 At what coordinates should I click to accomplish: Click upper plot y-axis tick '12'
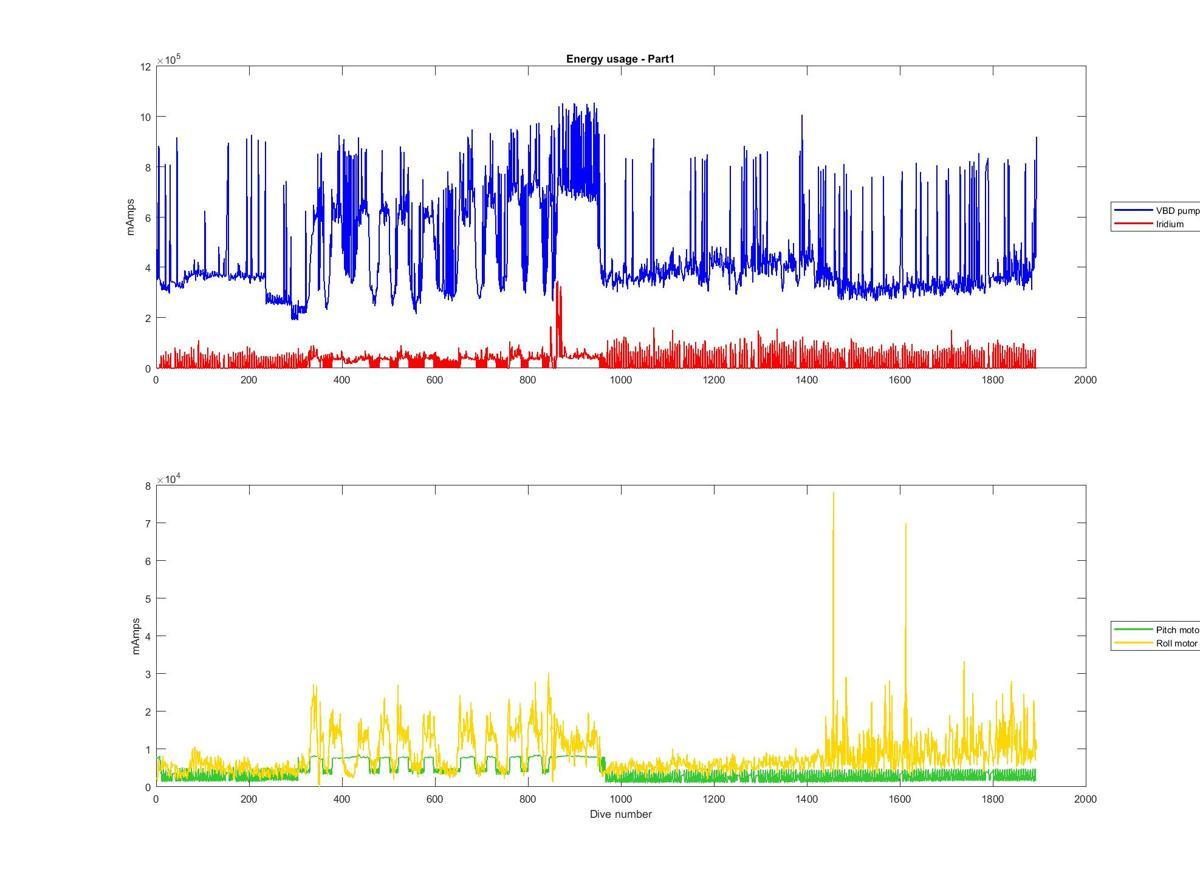point(145,67)
